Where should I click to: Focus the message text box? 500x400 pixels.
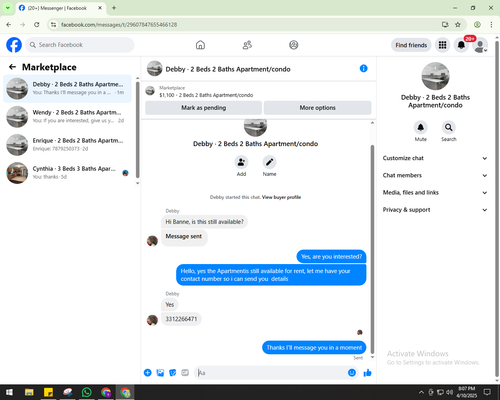pyautogui.click(x=272, y=373)
